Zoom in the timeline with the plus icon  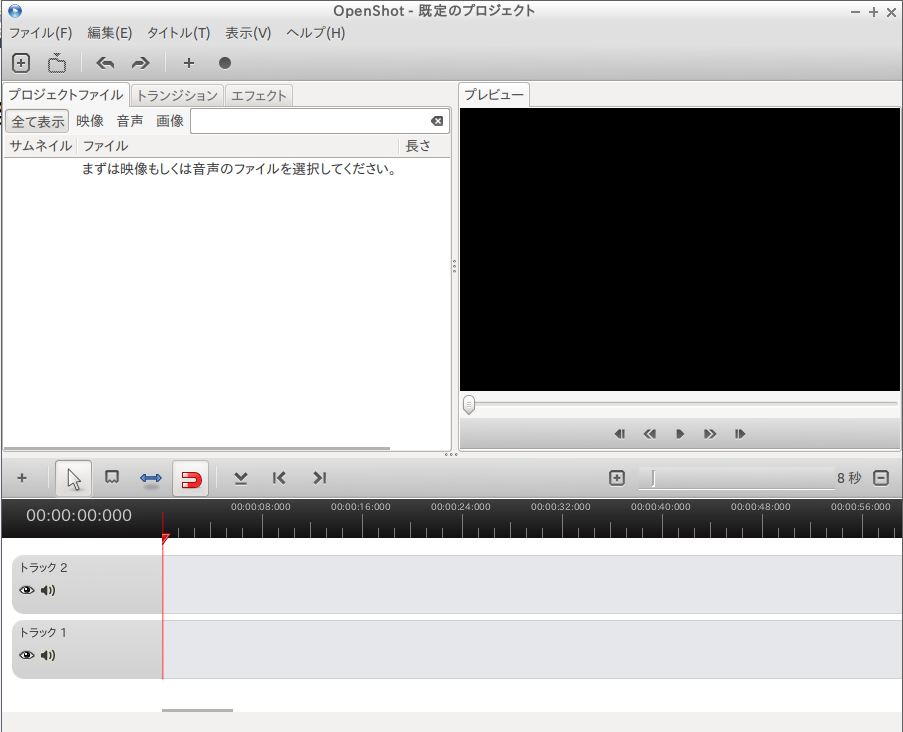(x=617, y=477)
